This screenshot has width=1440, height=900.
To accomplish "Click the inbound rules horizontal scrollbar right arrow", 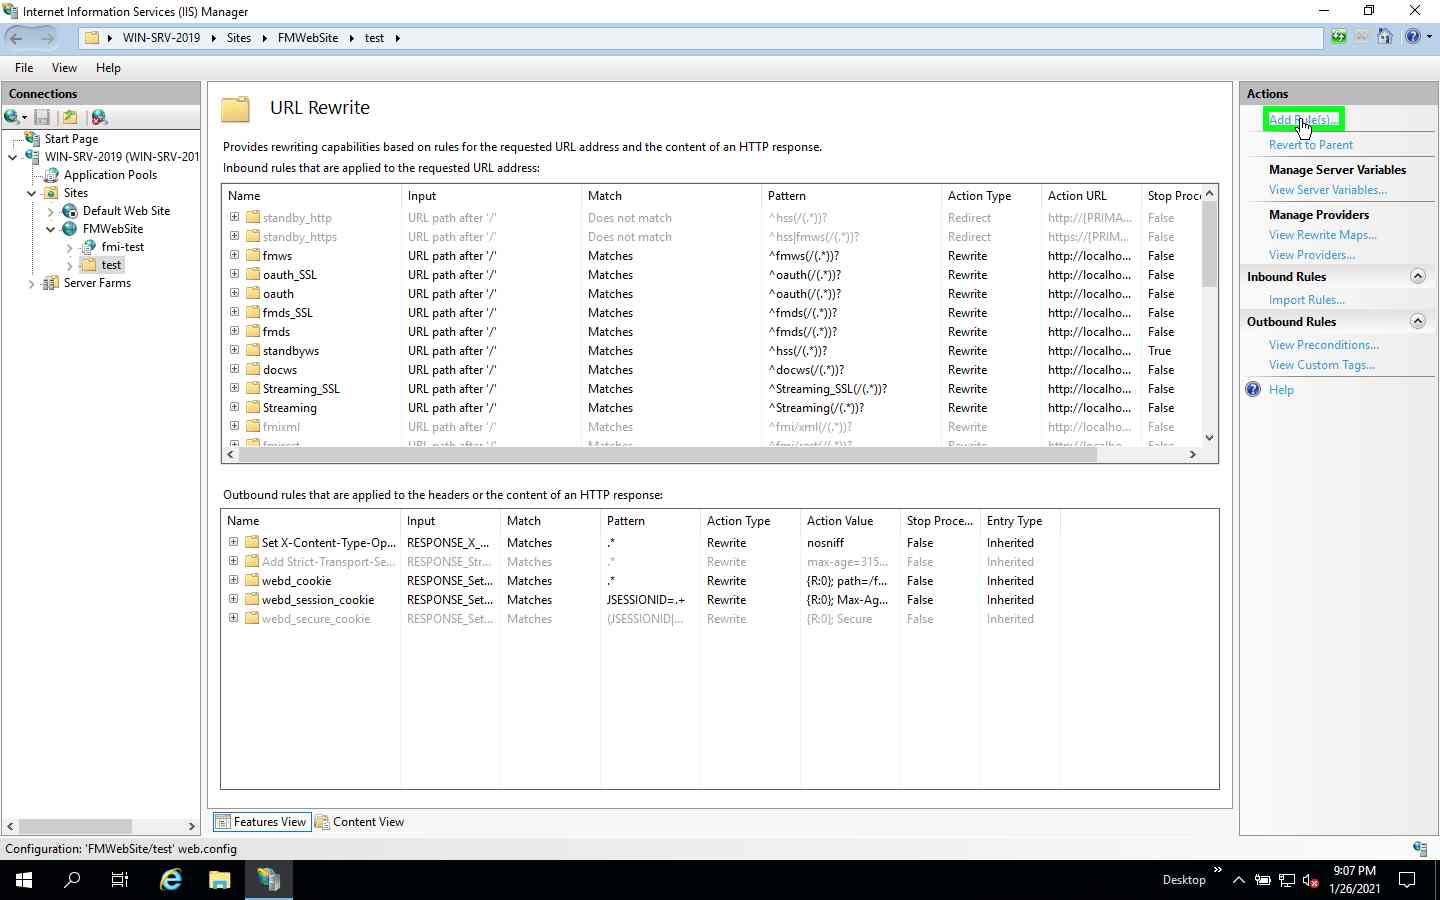I will [1193, 455].
